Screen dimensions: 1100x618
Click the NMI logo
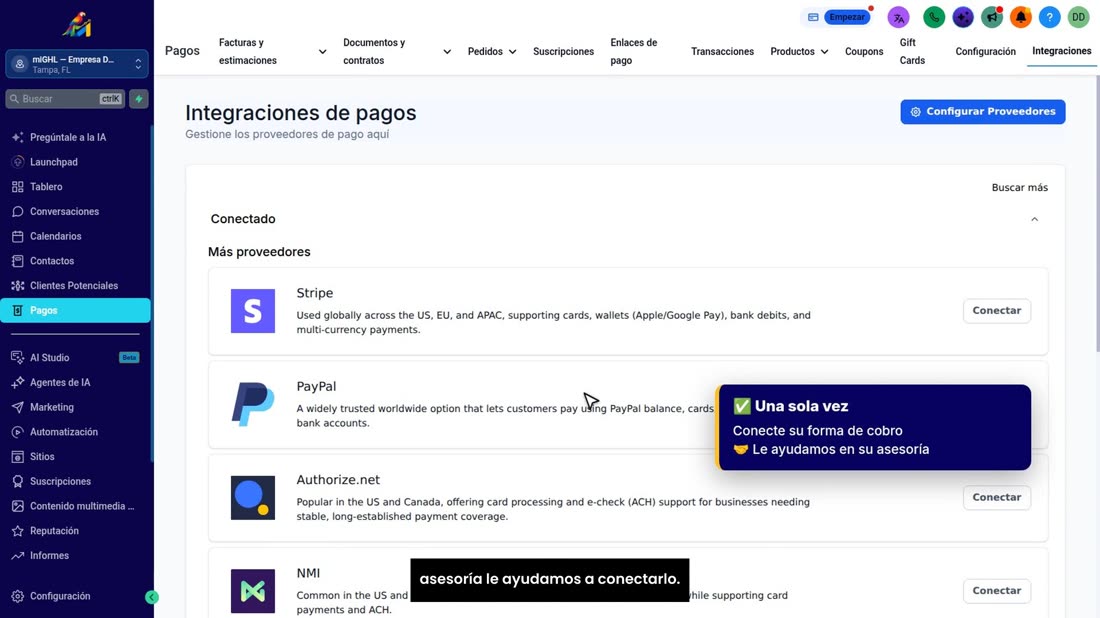click(253, 591)
